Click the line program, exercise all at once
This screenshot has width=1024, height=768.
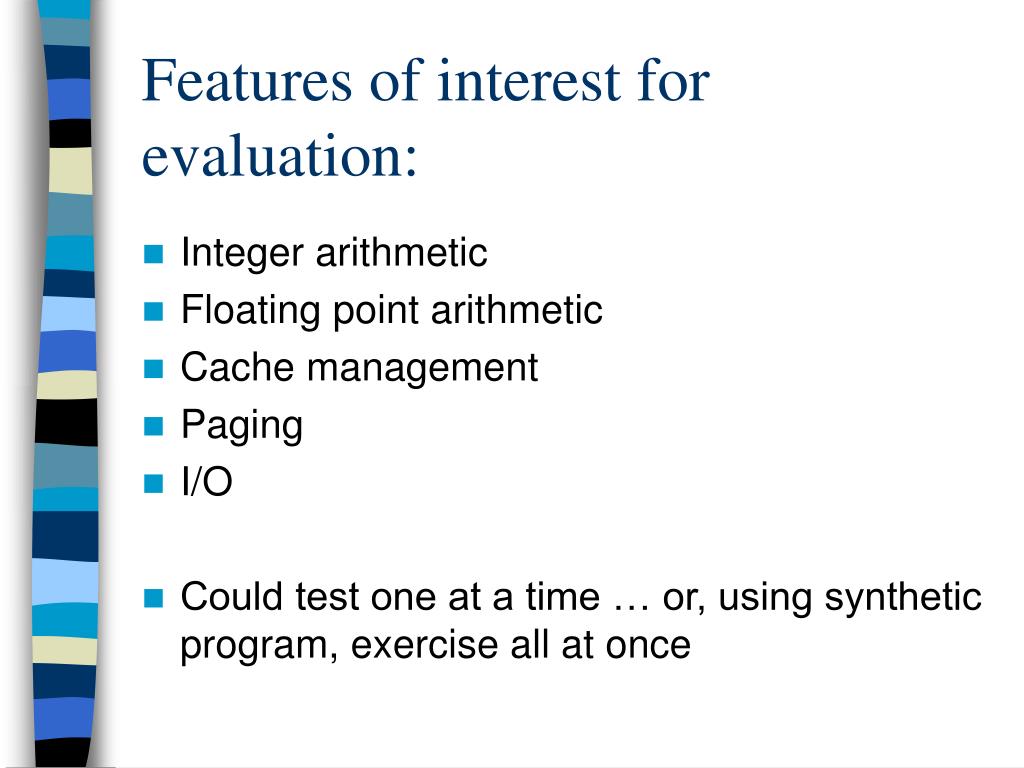[435, 647]
